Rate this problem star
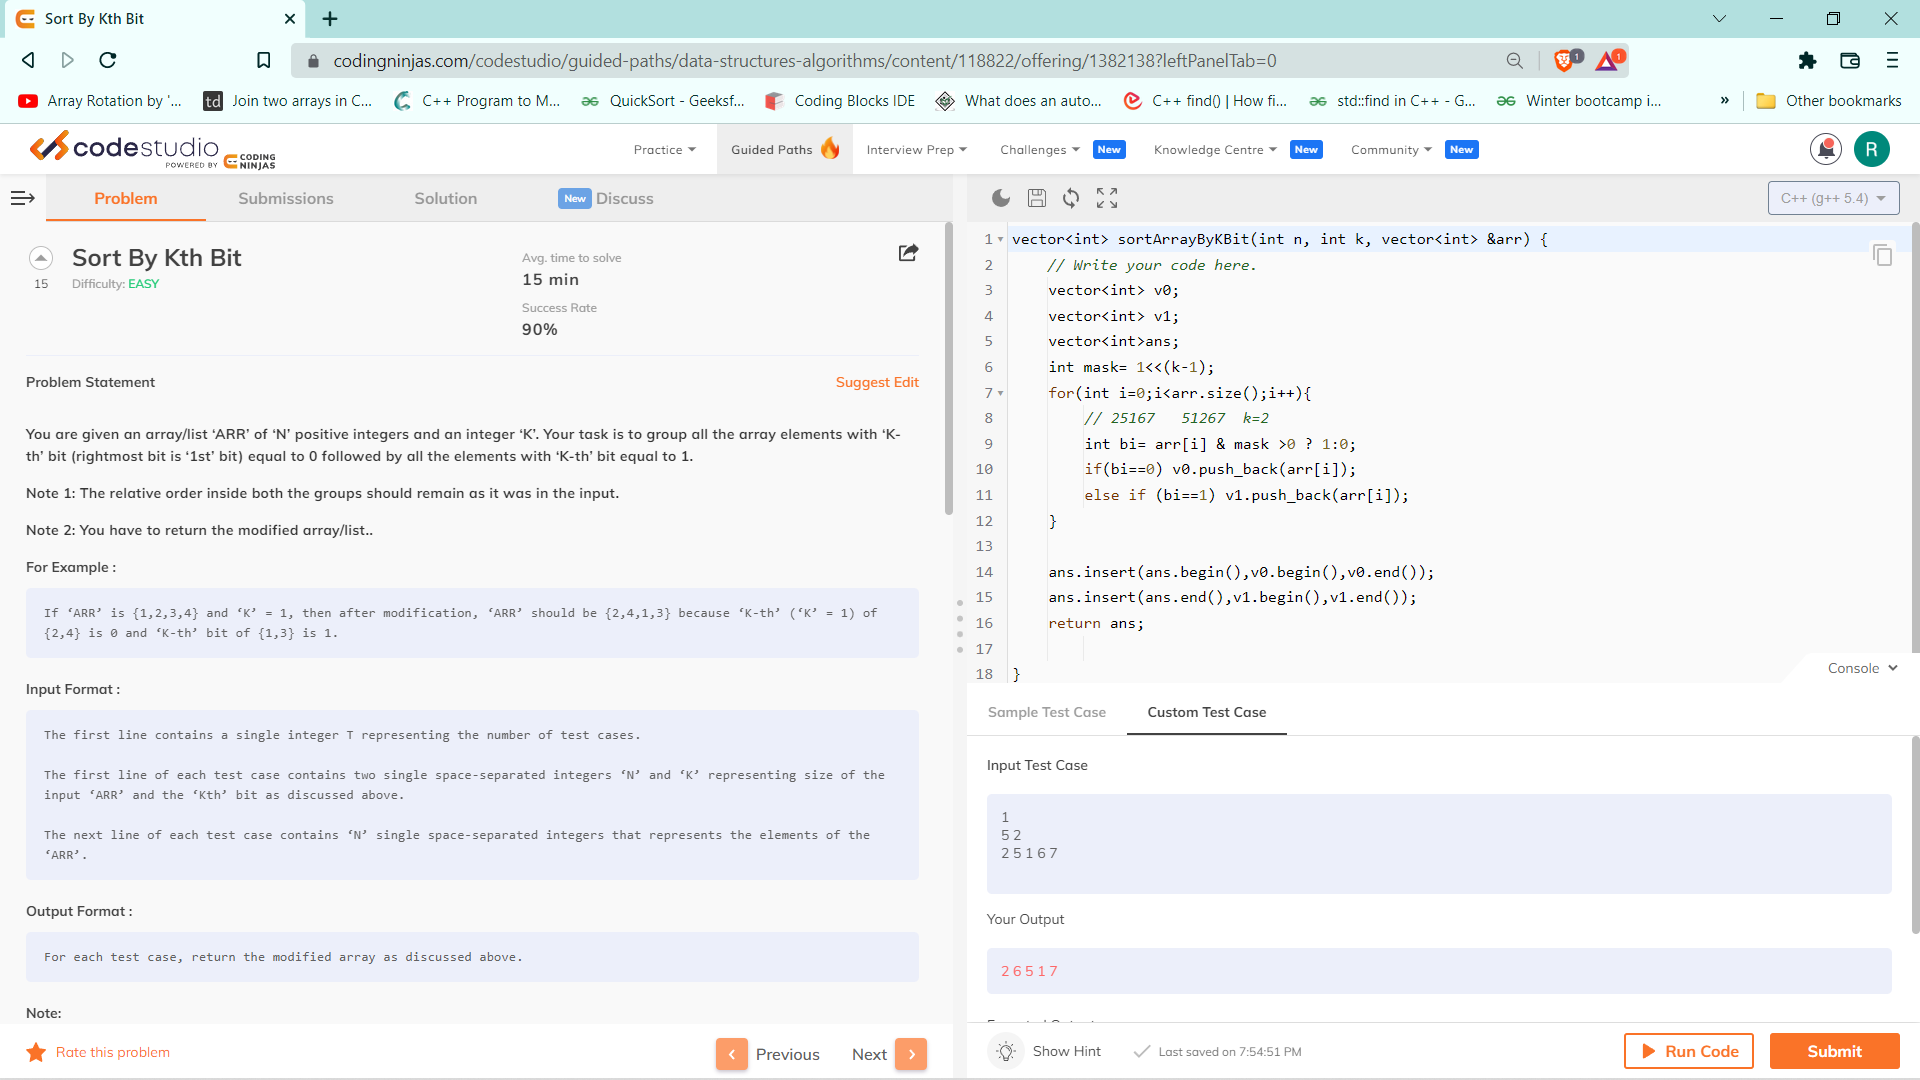1920x1080 pixels. click(x=36, y=1052)
